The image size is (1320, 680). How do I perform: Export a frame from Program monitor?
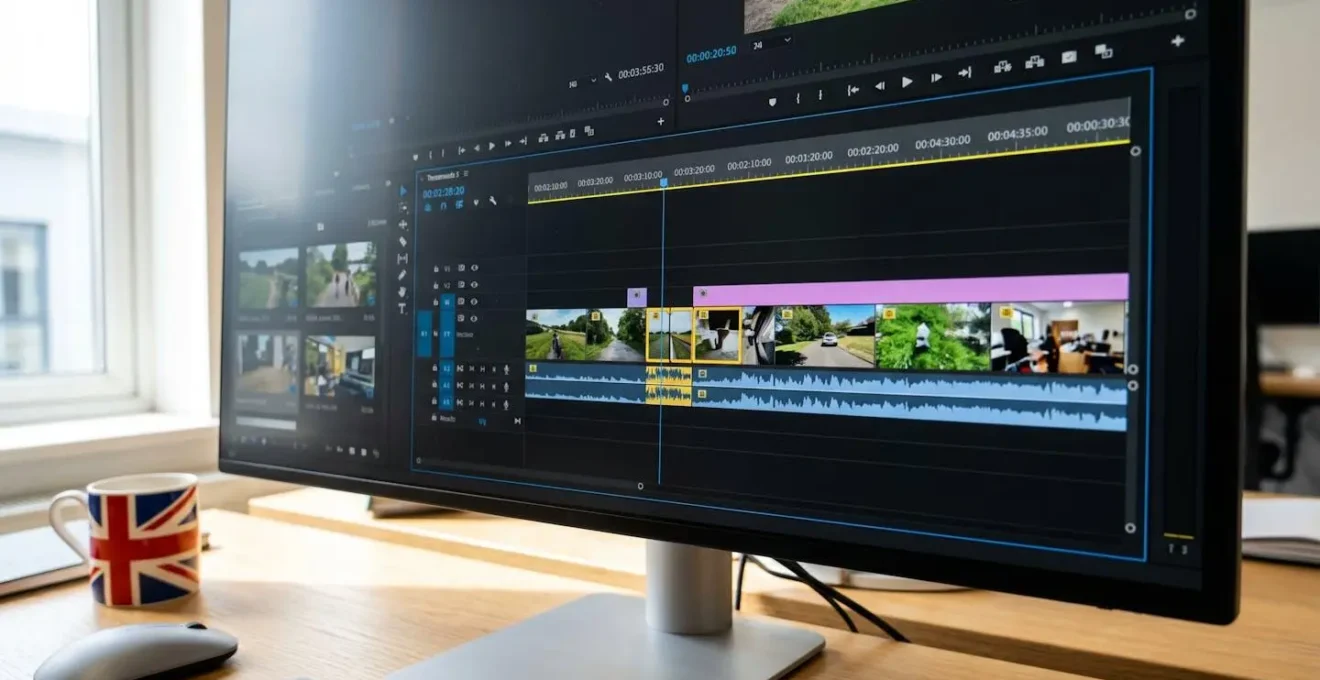click(x=1069, y=57)
